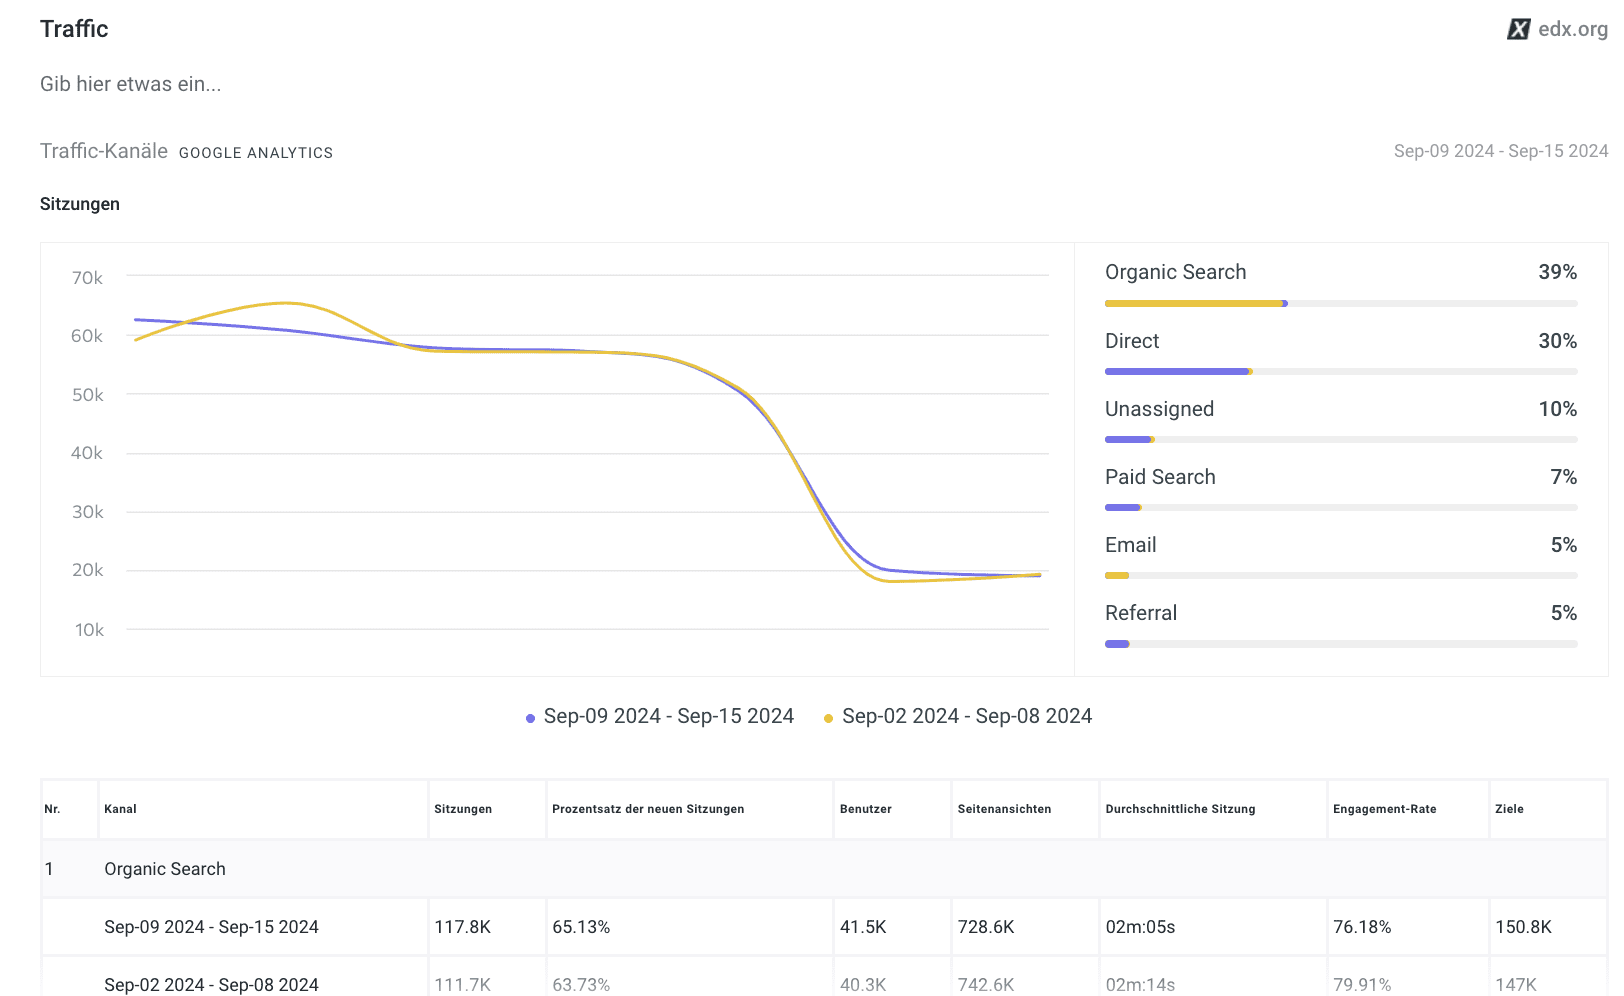Toggle Sep-09 2024 - Sep-15 2024 legend series
The height and width of the screenshot is (996, 1624).
click(x=660, y=716)
